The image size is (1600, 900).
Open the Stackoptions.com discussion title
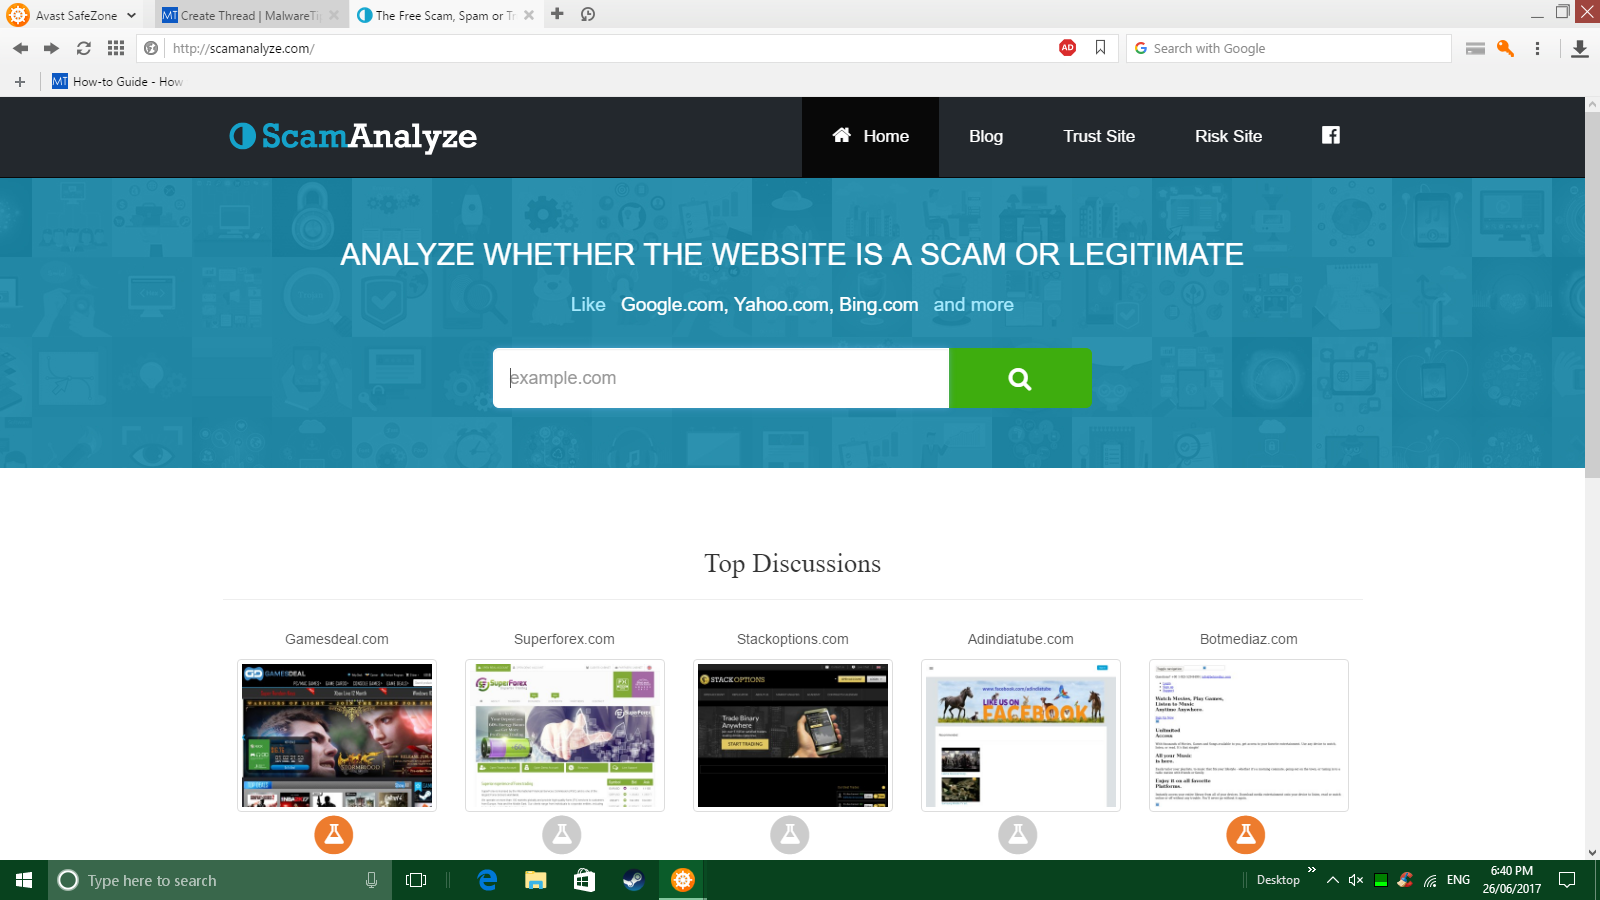(793, 639)
